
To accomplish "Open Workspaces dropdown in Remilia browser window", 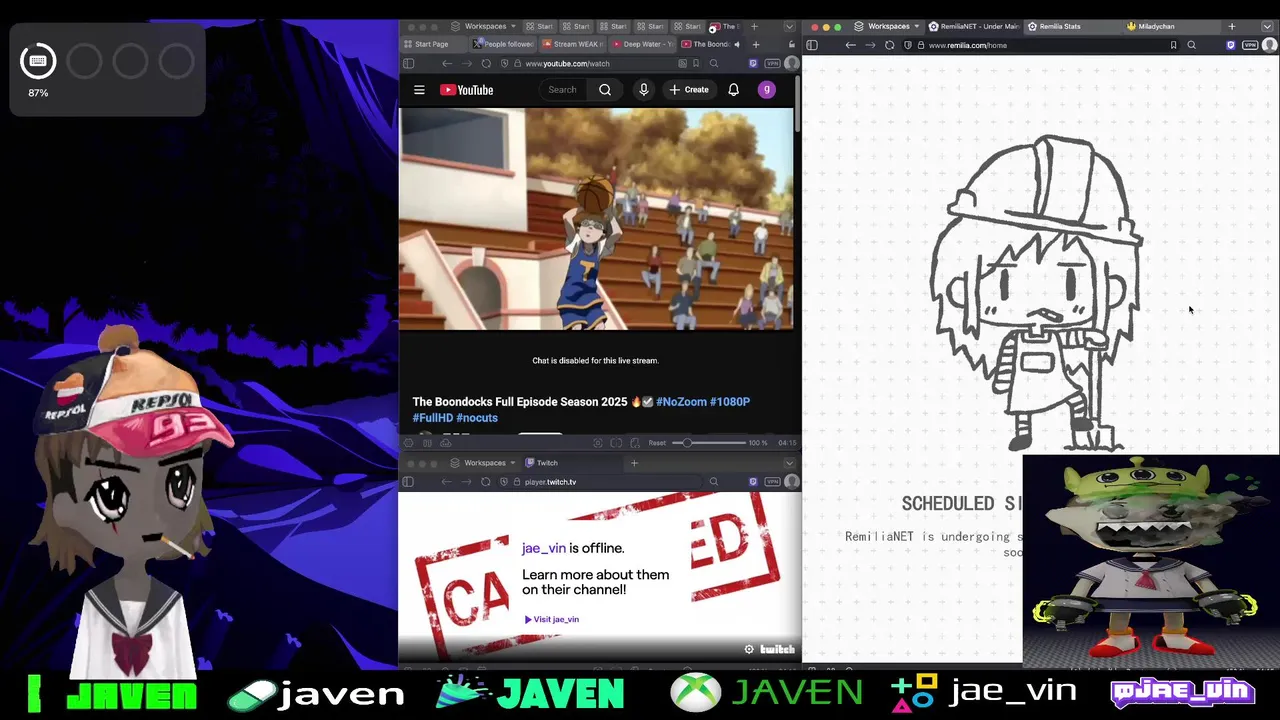I will pyautogui.click(x=888, y=27).
